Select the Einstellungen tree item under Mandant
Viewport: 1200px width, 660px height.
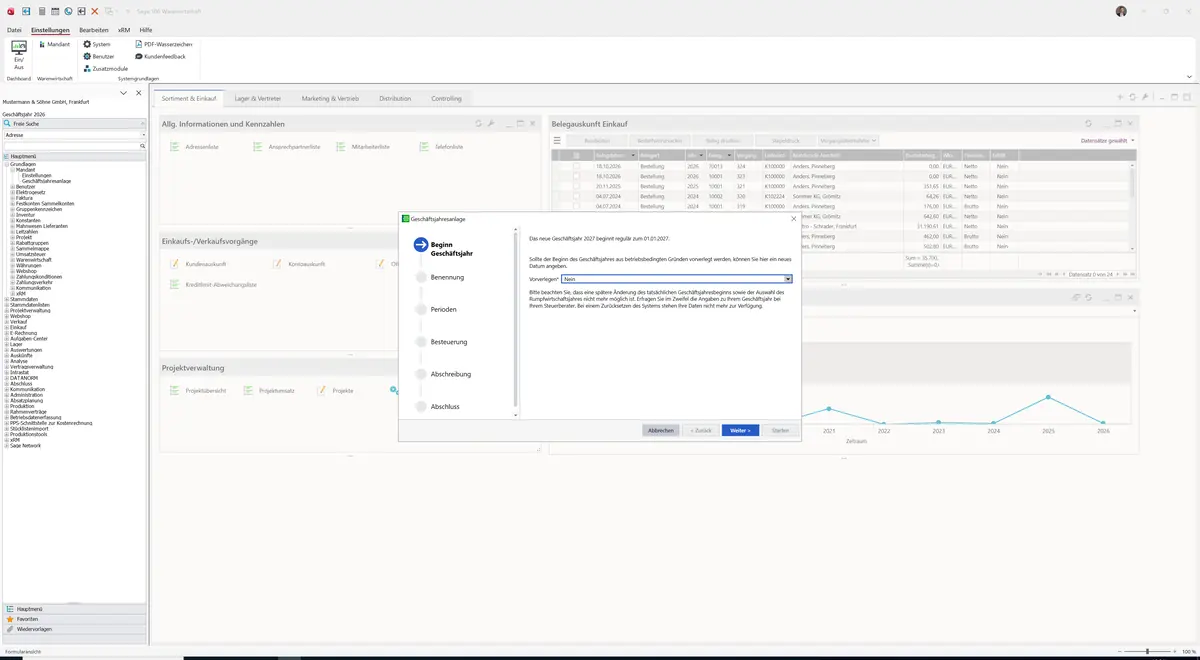tap(37, 175)
